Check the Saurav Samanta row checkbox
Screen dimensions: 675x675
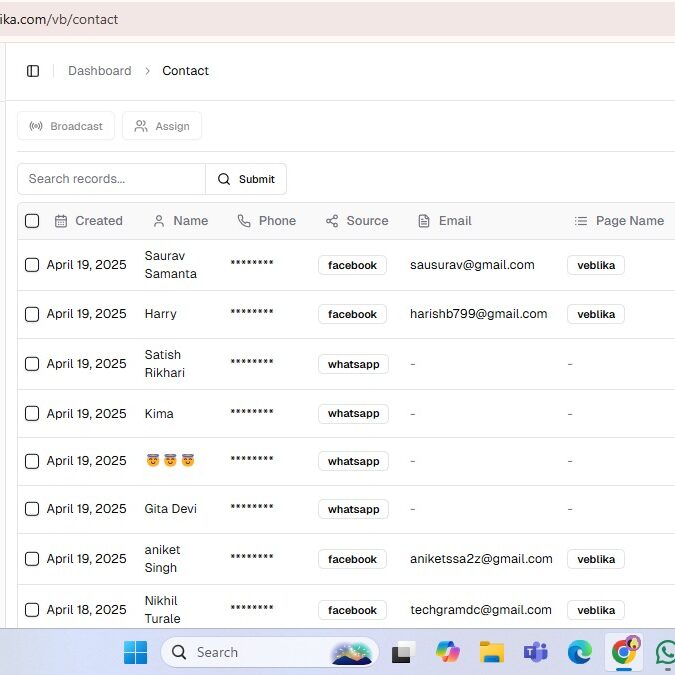pos(32,265)
